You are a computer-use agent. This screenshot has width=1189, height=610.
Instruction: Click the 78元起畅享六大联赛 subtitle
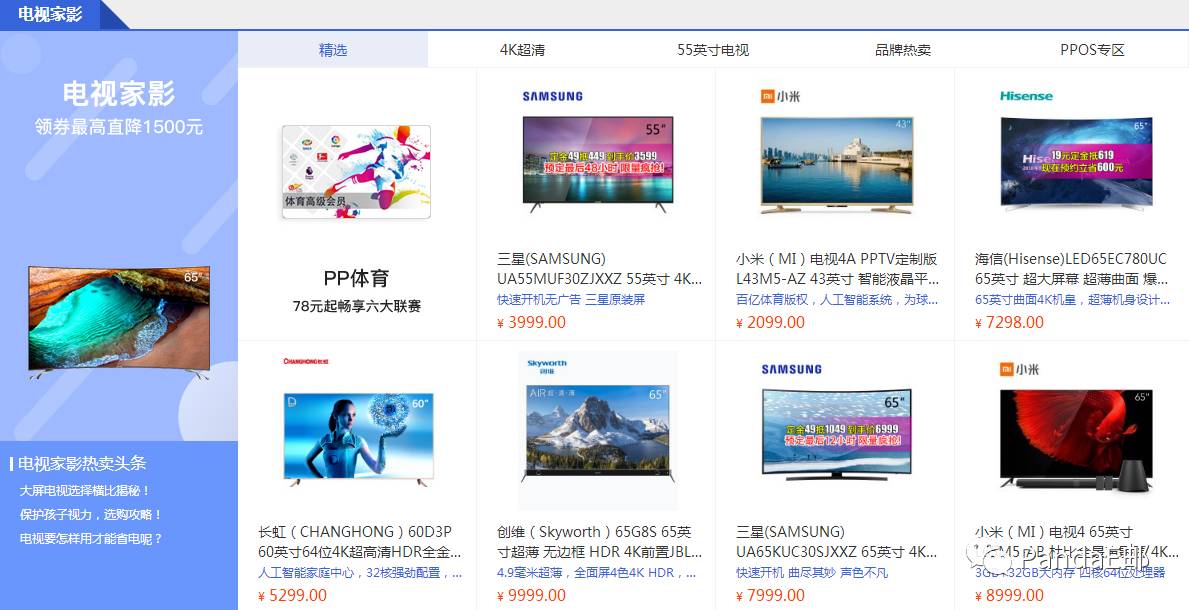(356, 307)
